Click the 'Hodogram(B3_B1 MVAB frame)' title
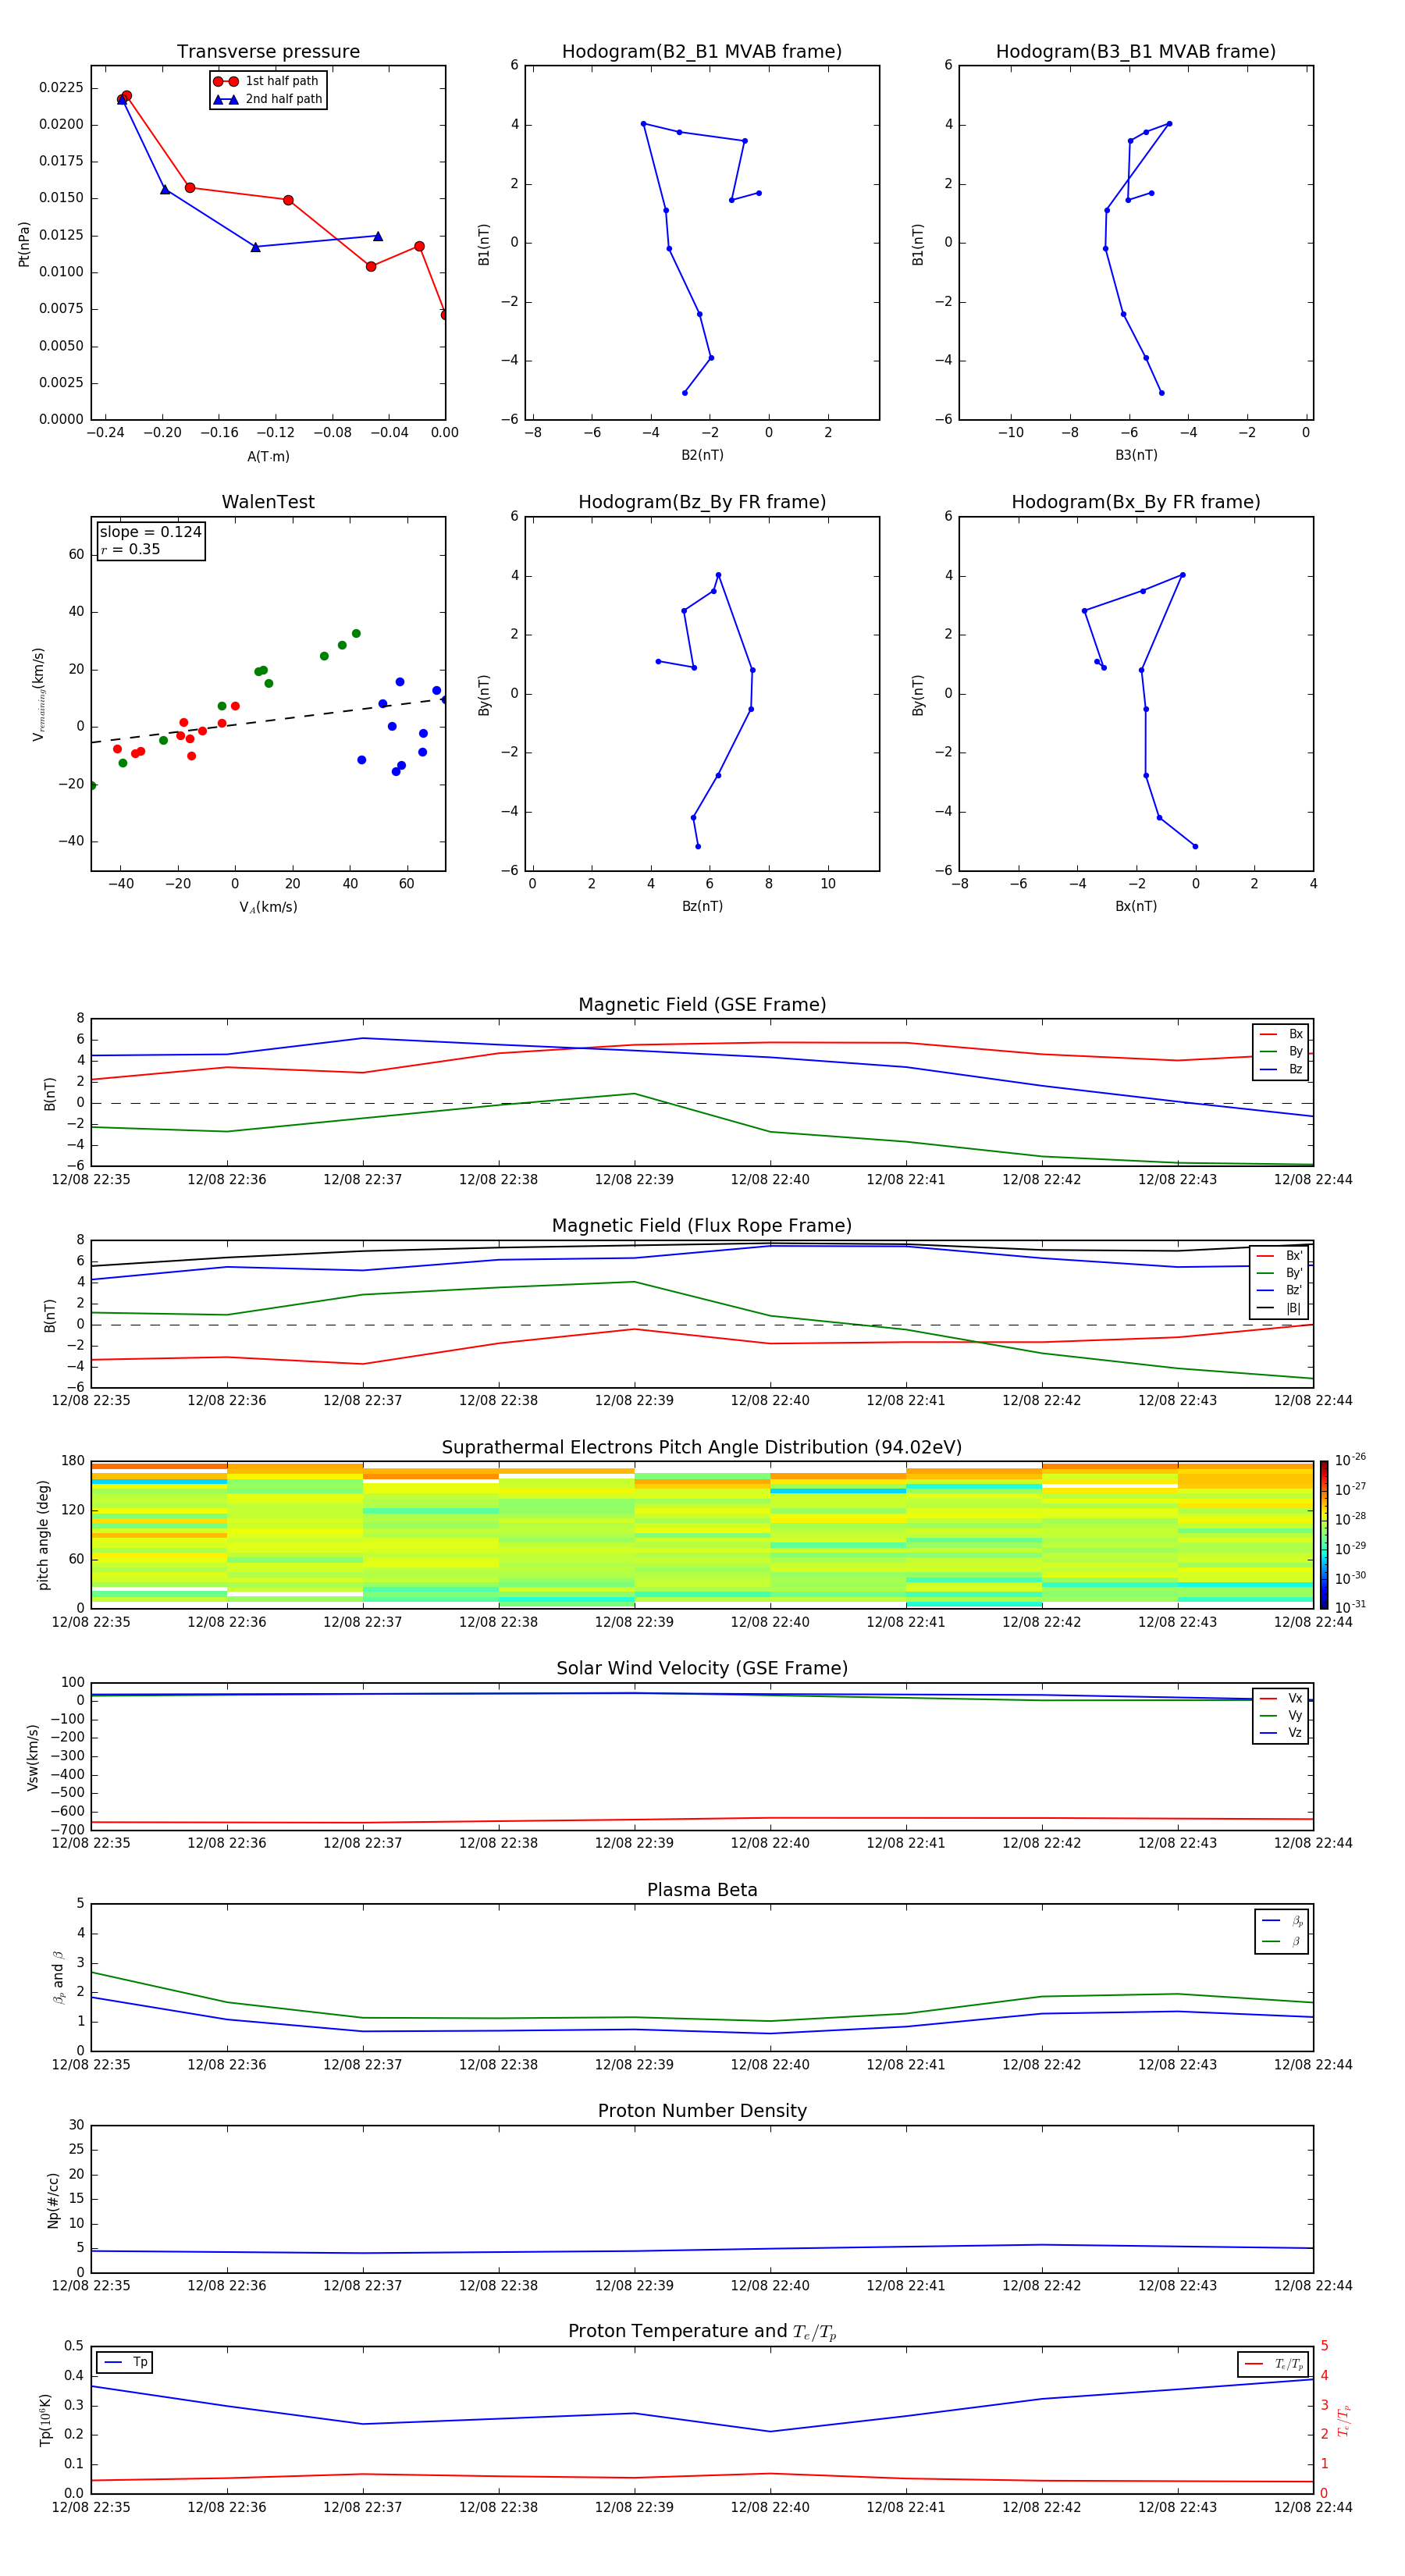This screenshot has height=2576, width=1405. [x=1136, y=52]
